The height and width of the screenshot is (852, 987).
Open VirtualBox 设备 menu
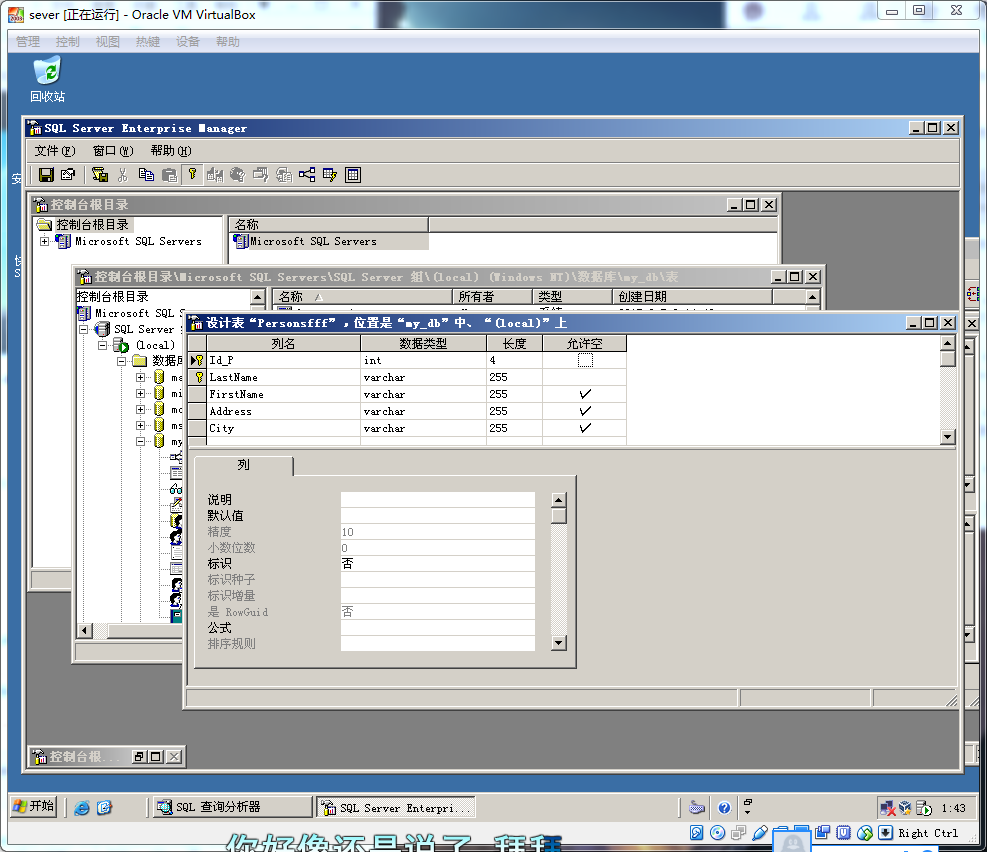click(188, 42)
